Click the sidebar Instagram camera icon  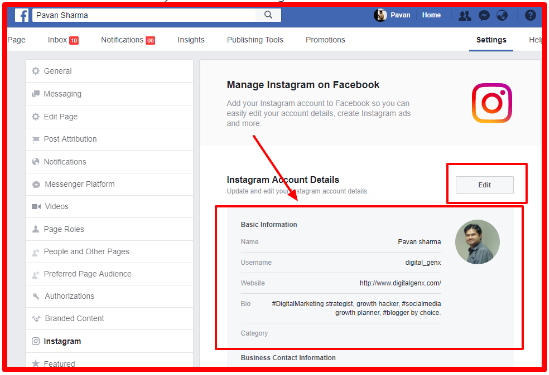(36, 341)
